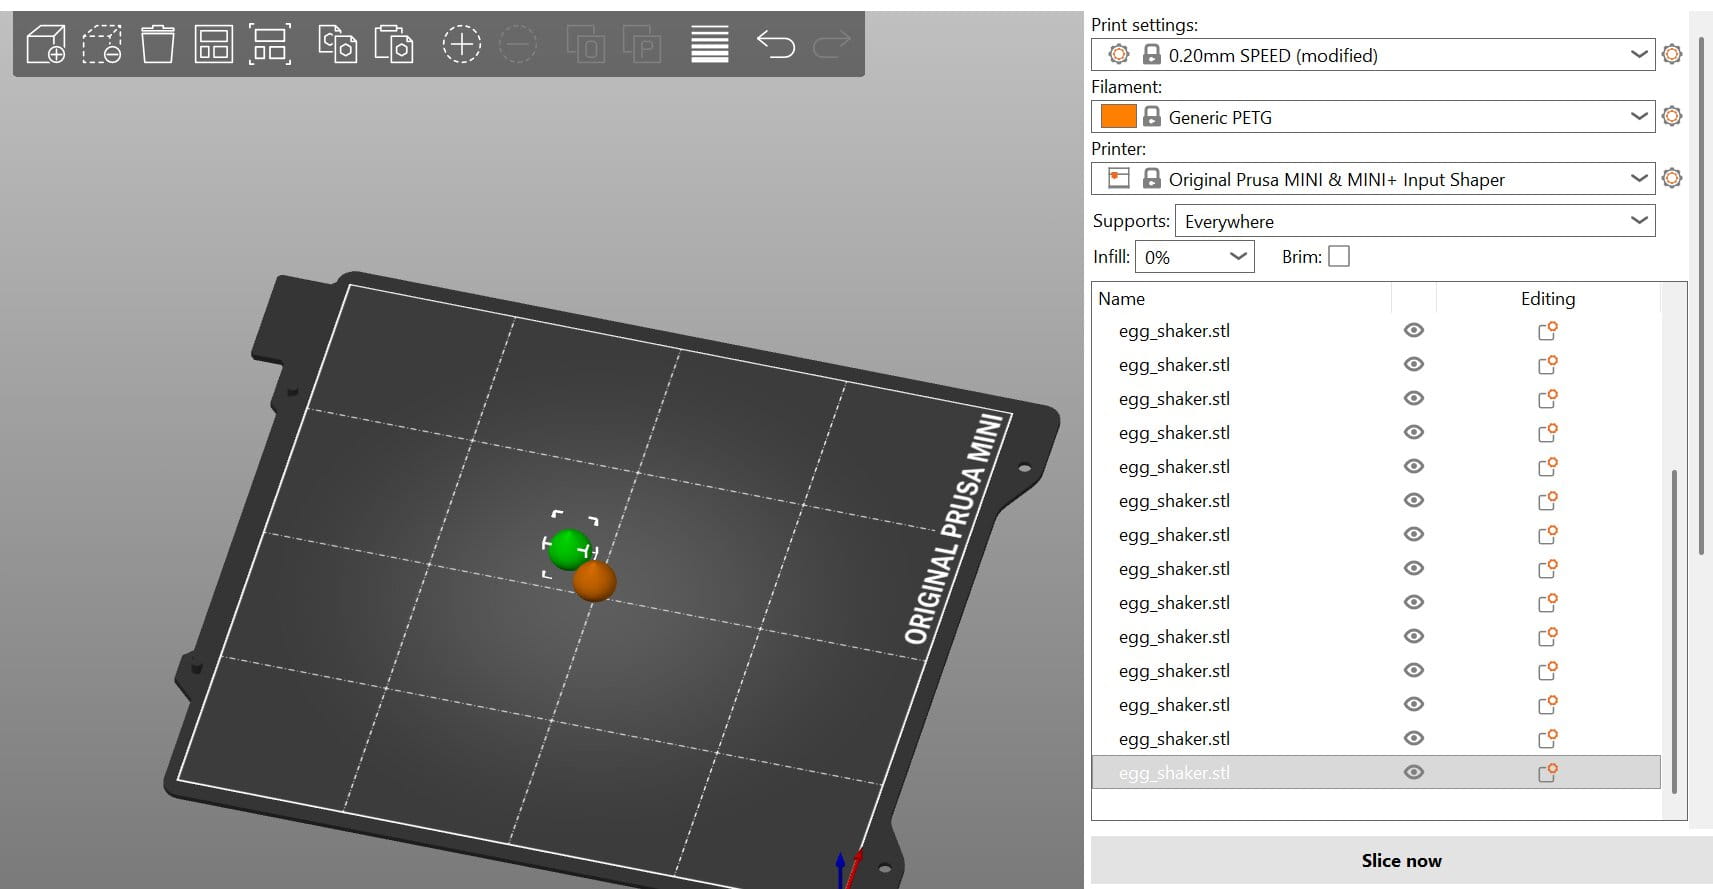Open the Supports dropdown showing Everywhere
Viewport: 1713px width, 889px height.
click(x=1415, y=221)
